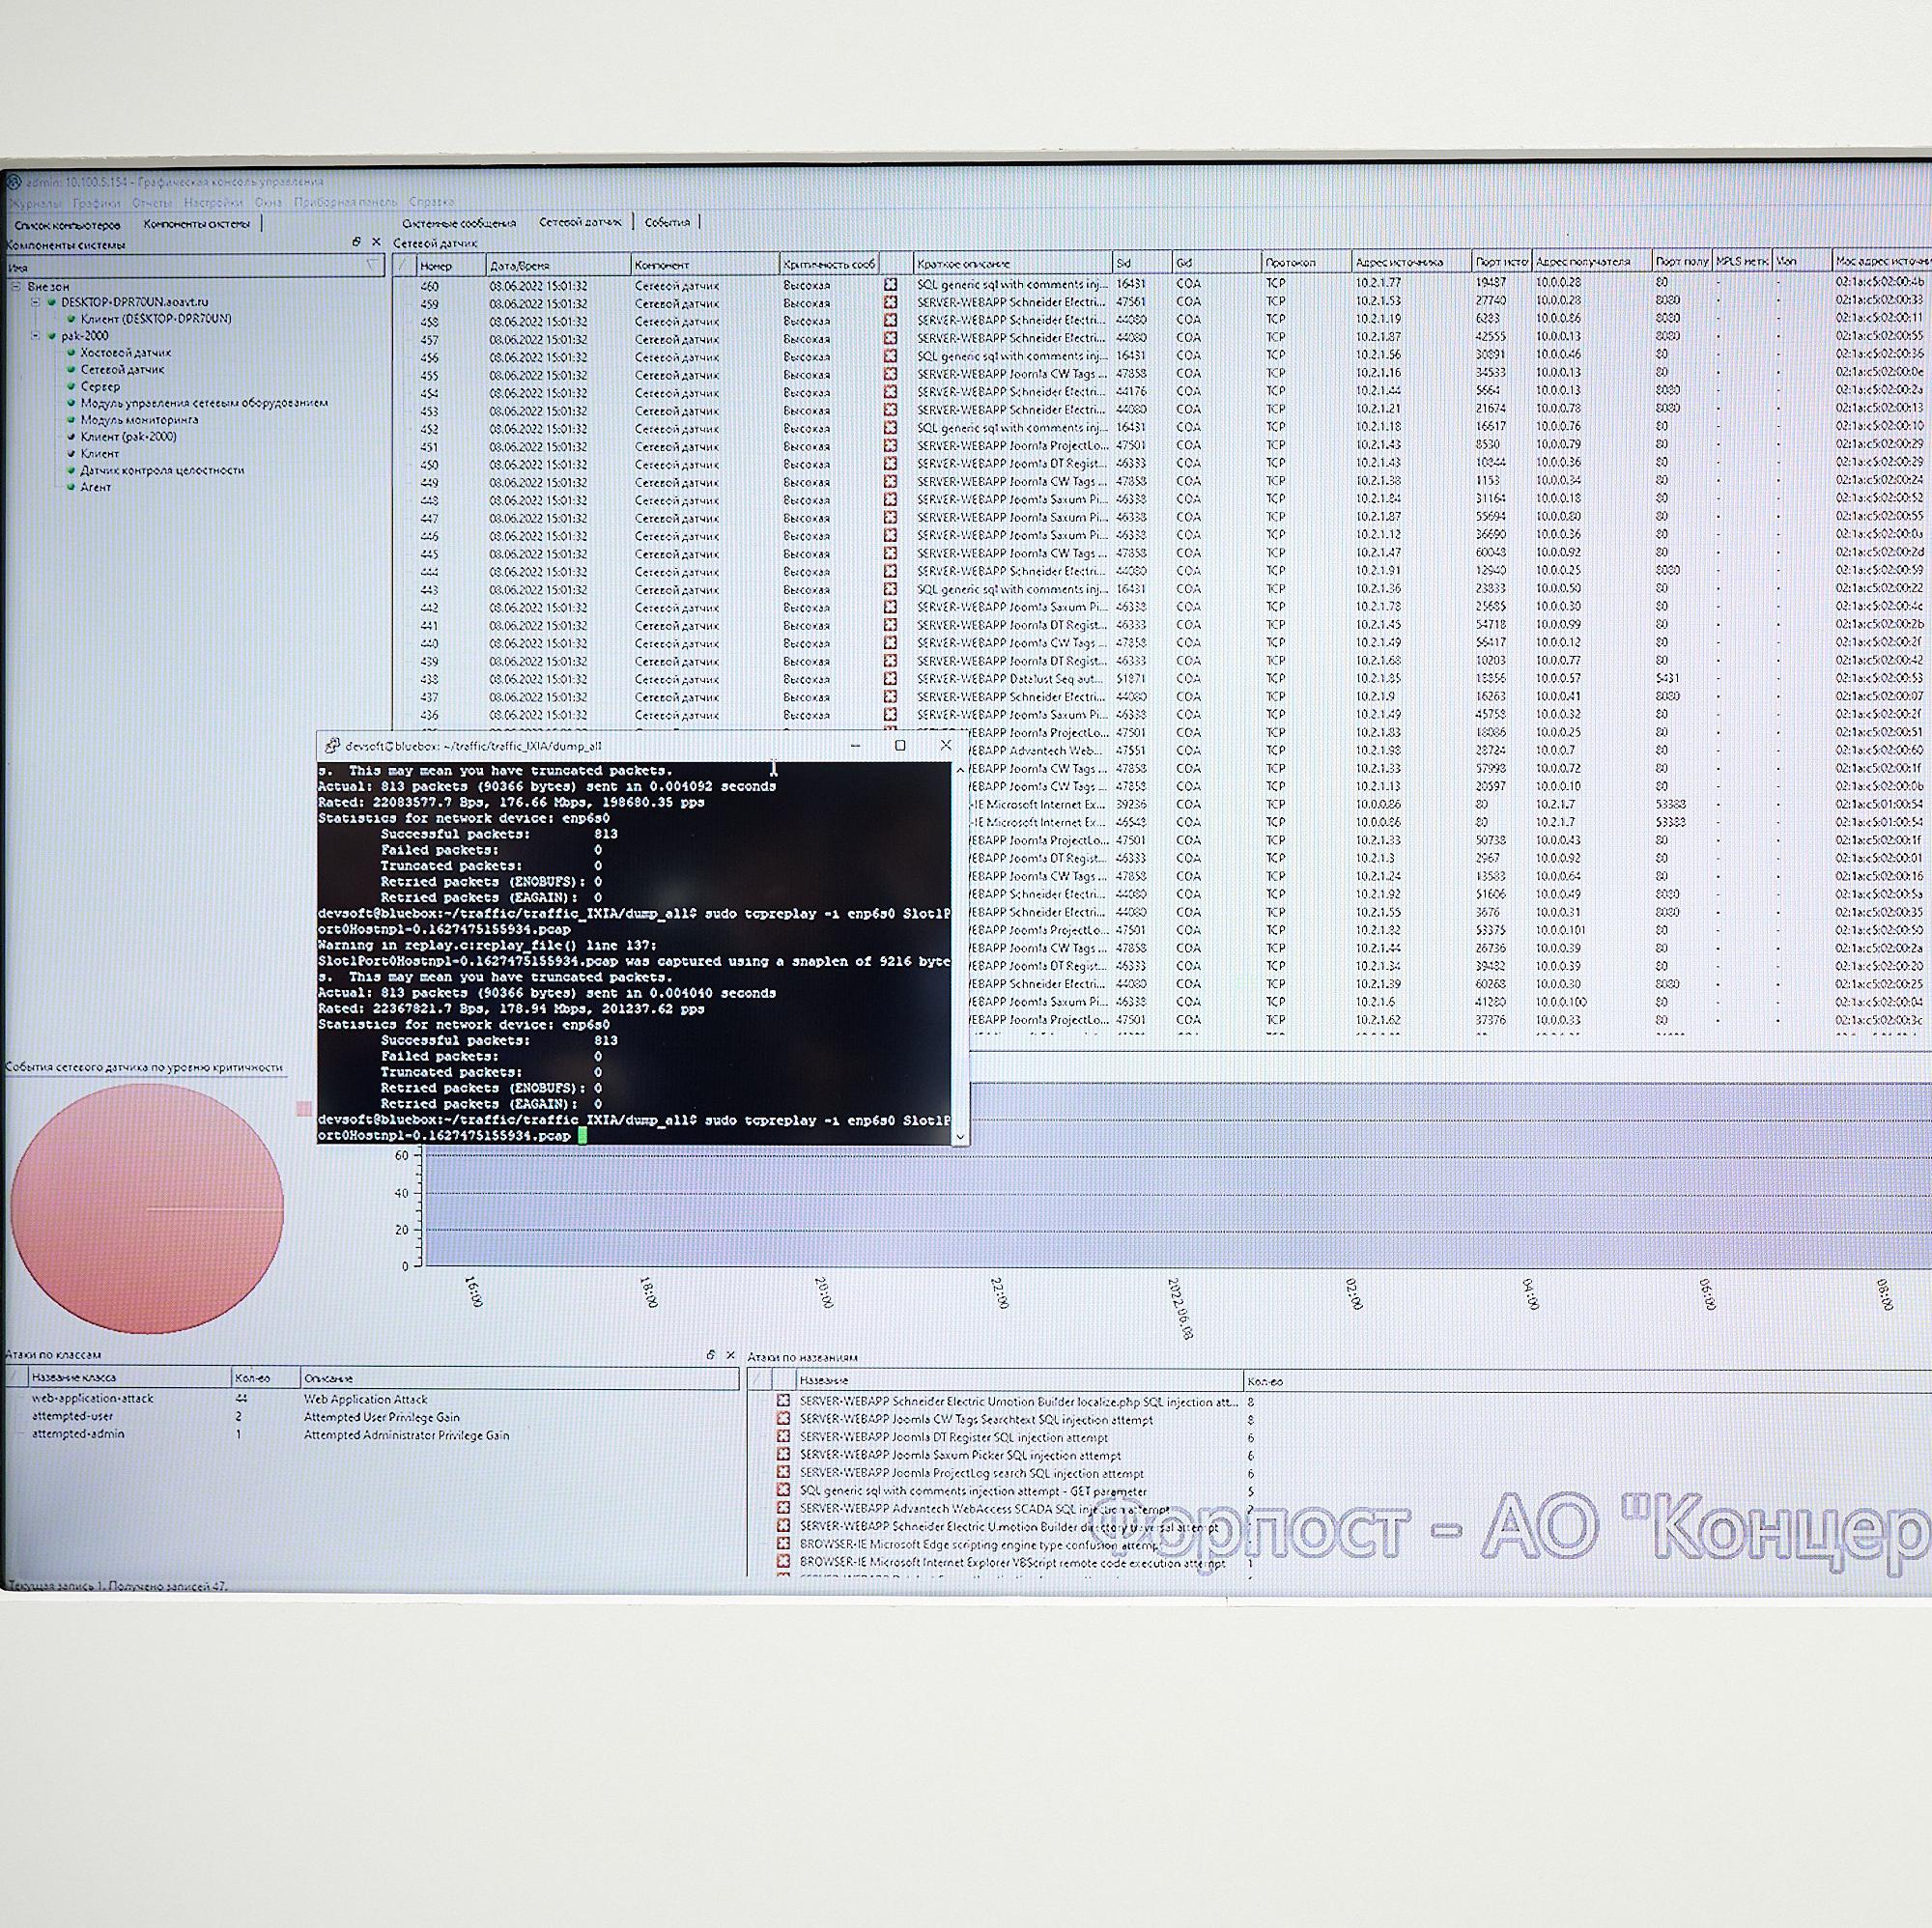Viewport: 1932px width, 1928px height.
Task: Click icon of SQL generic GET parameter attack
Action: click(784, 1491)
